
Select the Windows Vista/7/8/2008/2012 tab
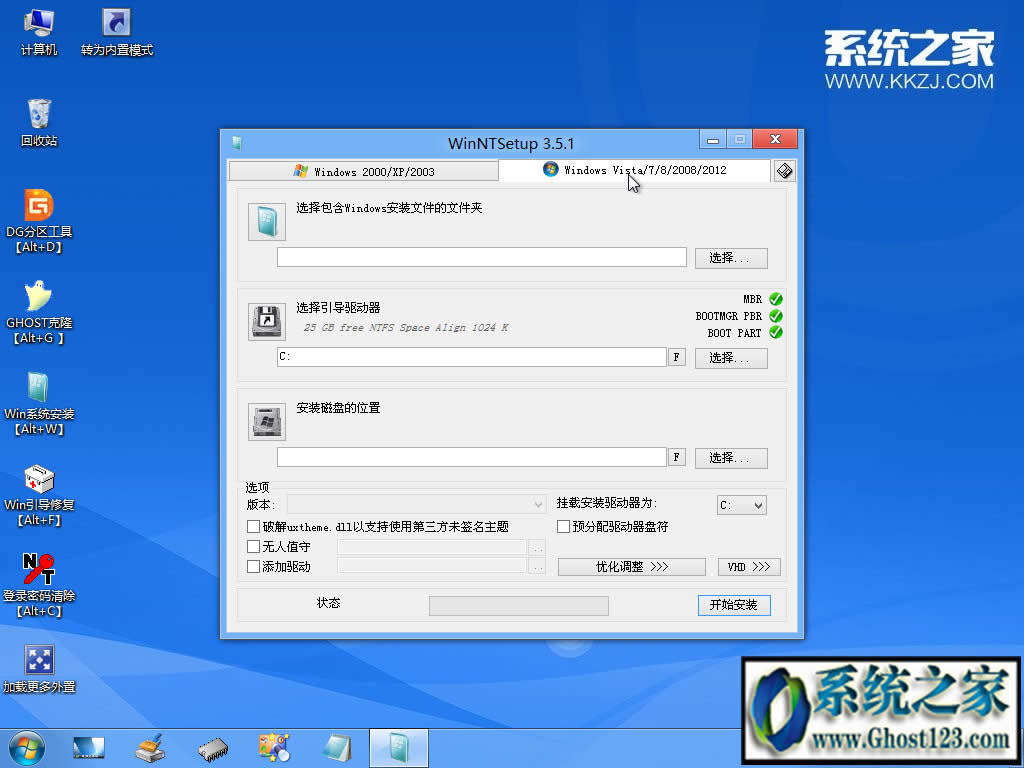tap(634, 170)
